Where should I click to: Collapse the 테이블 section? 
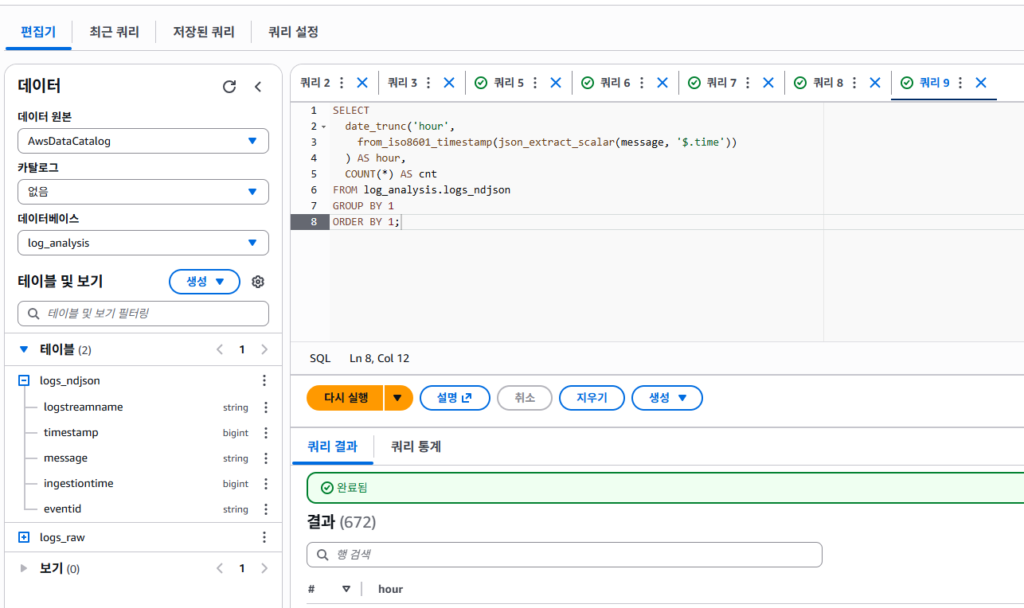tap(24, 350)
